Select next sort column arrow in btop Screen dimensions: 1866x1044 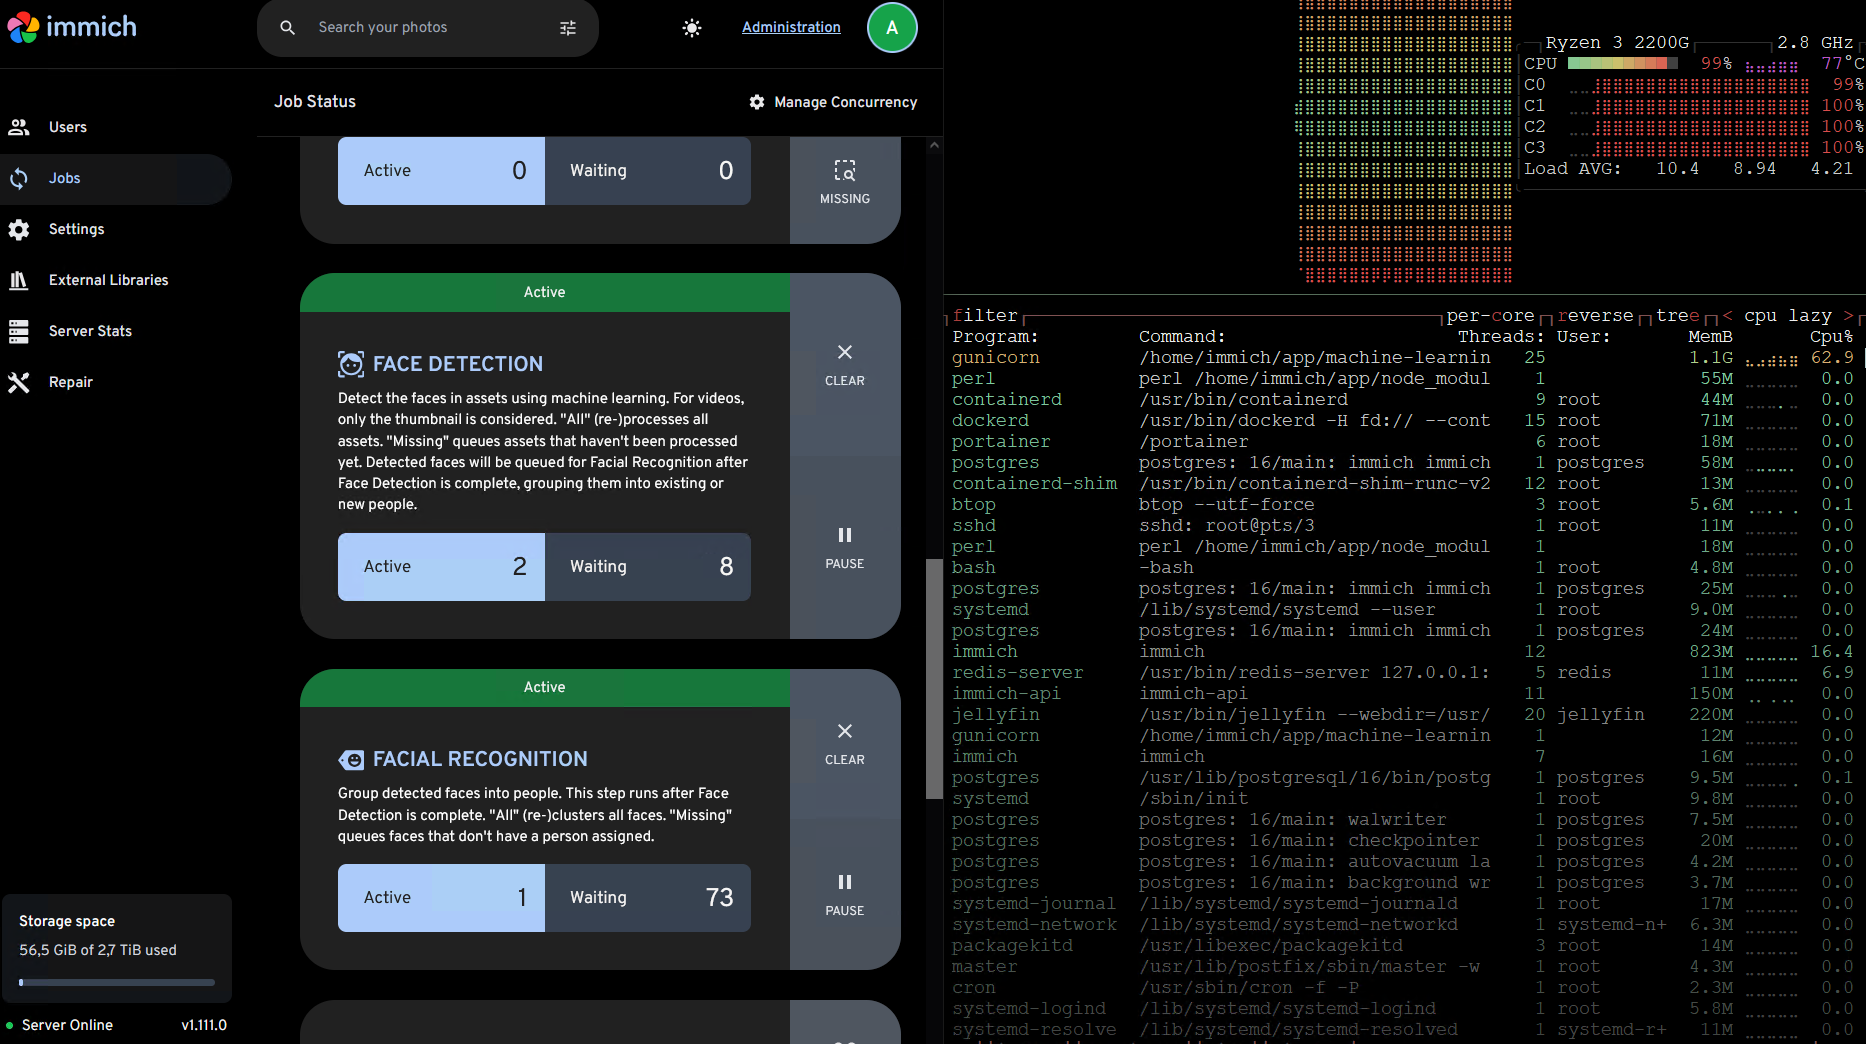point(1848,315)
